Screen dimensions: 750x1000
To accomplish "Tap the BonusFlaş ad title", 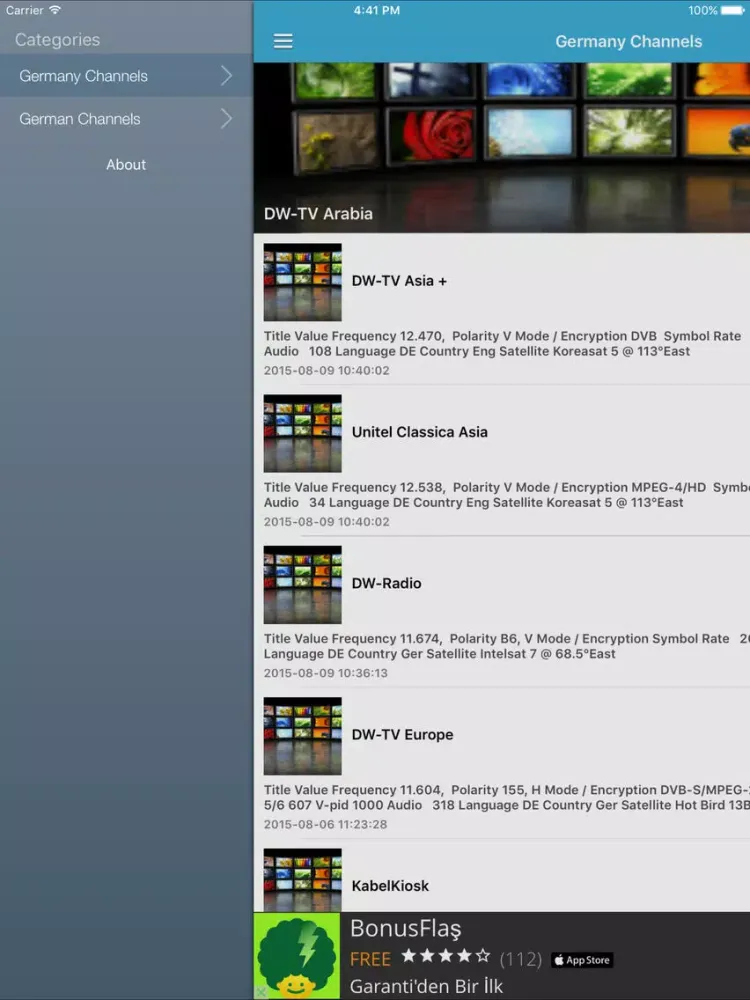I will (406, 929).
